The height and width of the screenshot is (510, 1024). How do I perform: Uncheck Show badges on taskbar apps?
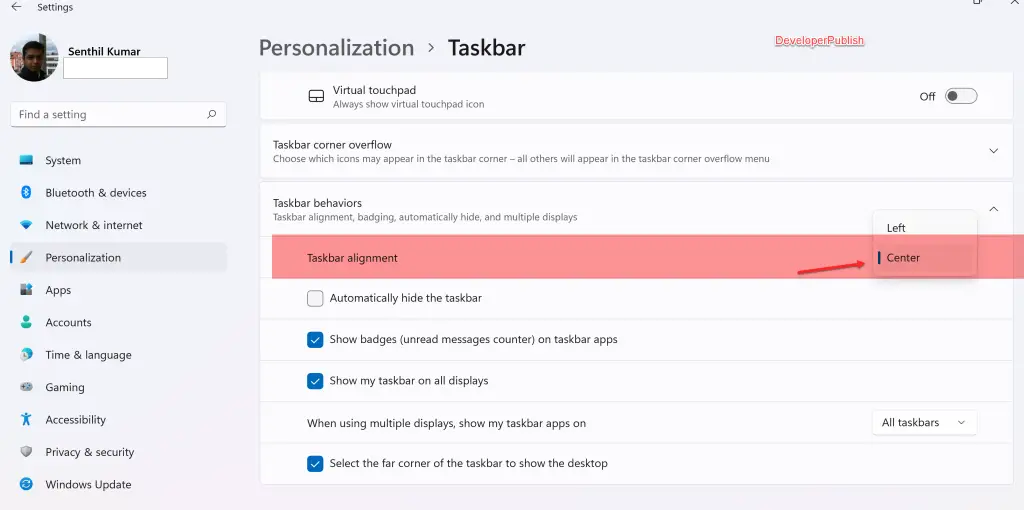coord(315,340)
